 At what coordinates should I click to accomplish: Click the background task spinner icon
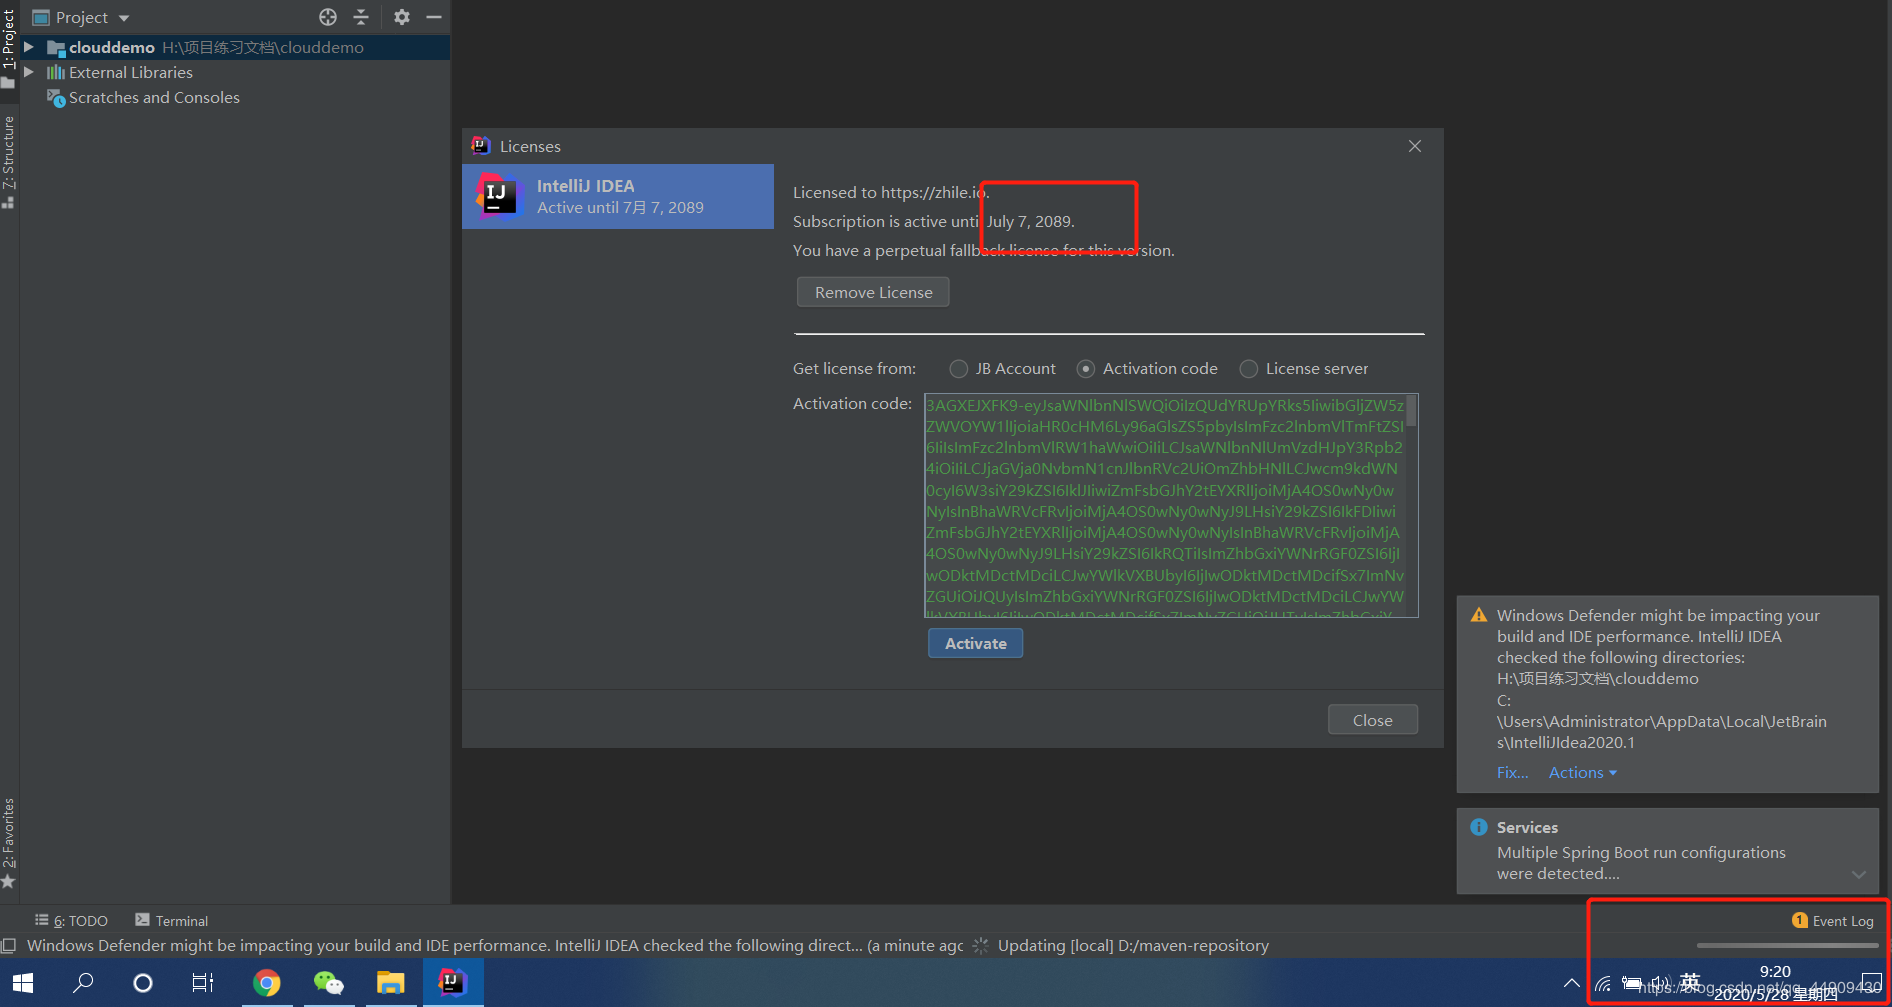pyautogui.click(x=980, y=946)
